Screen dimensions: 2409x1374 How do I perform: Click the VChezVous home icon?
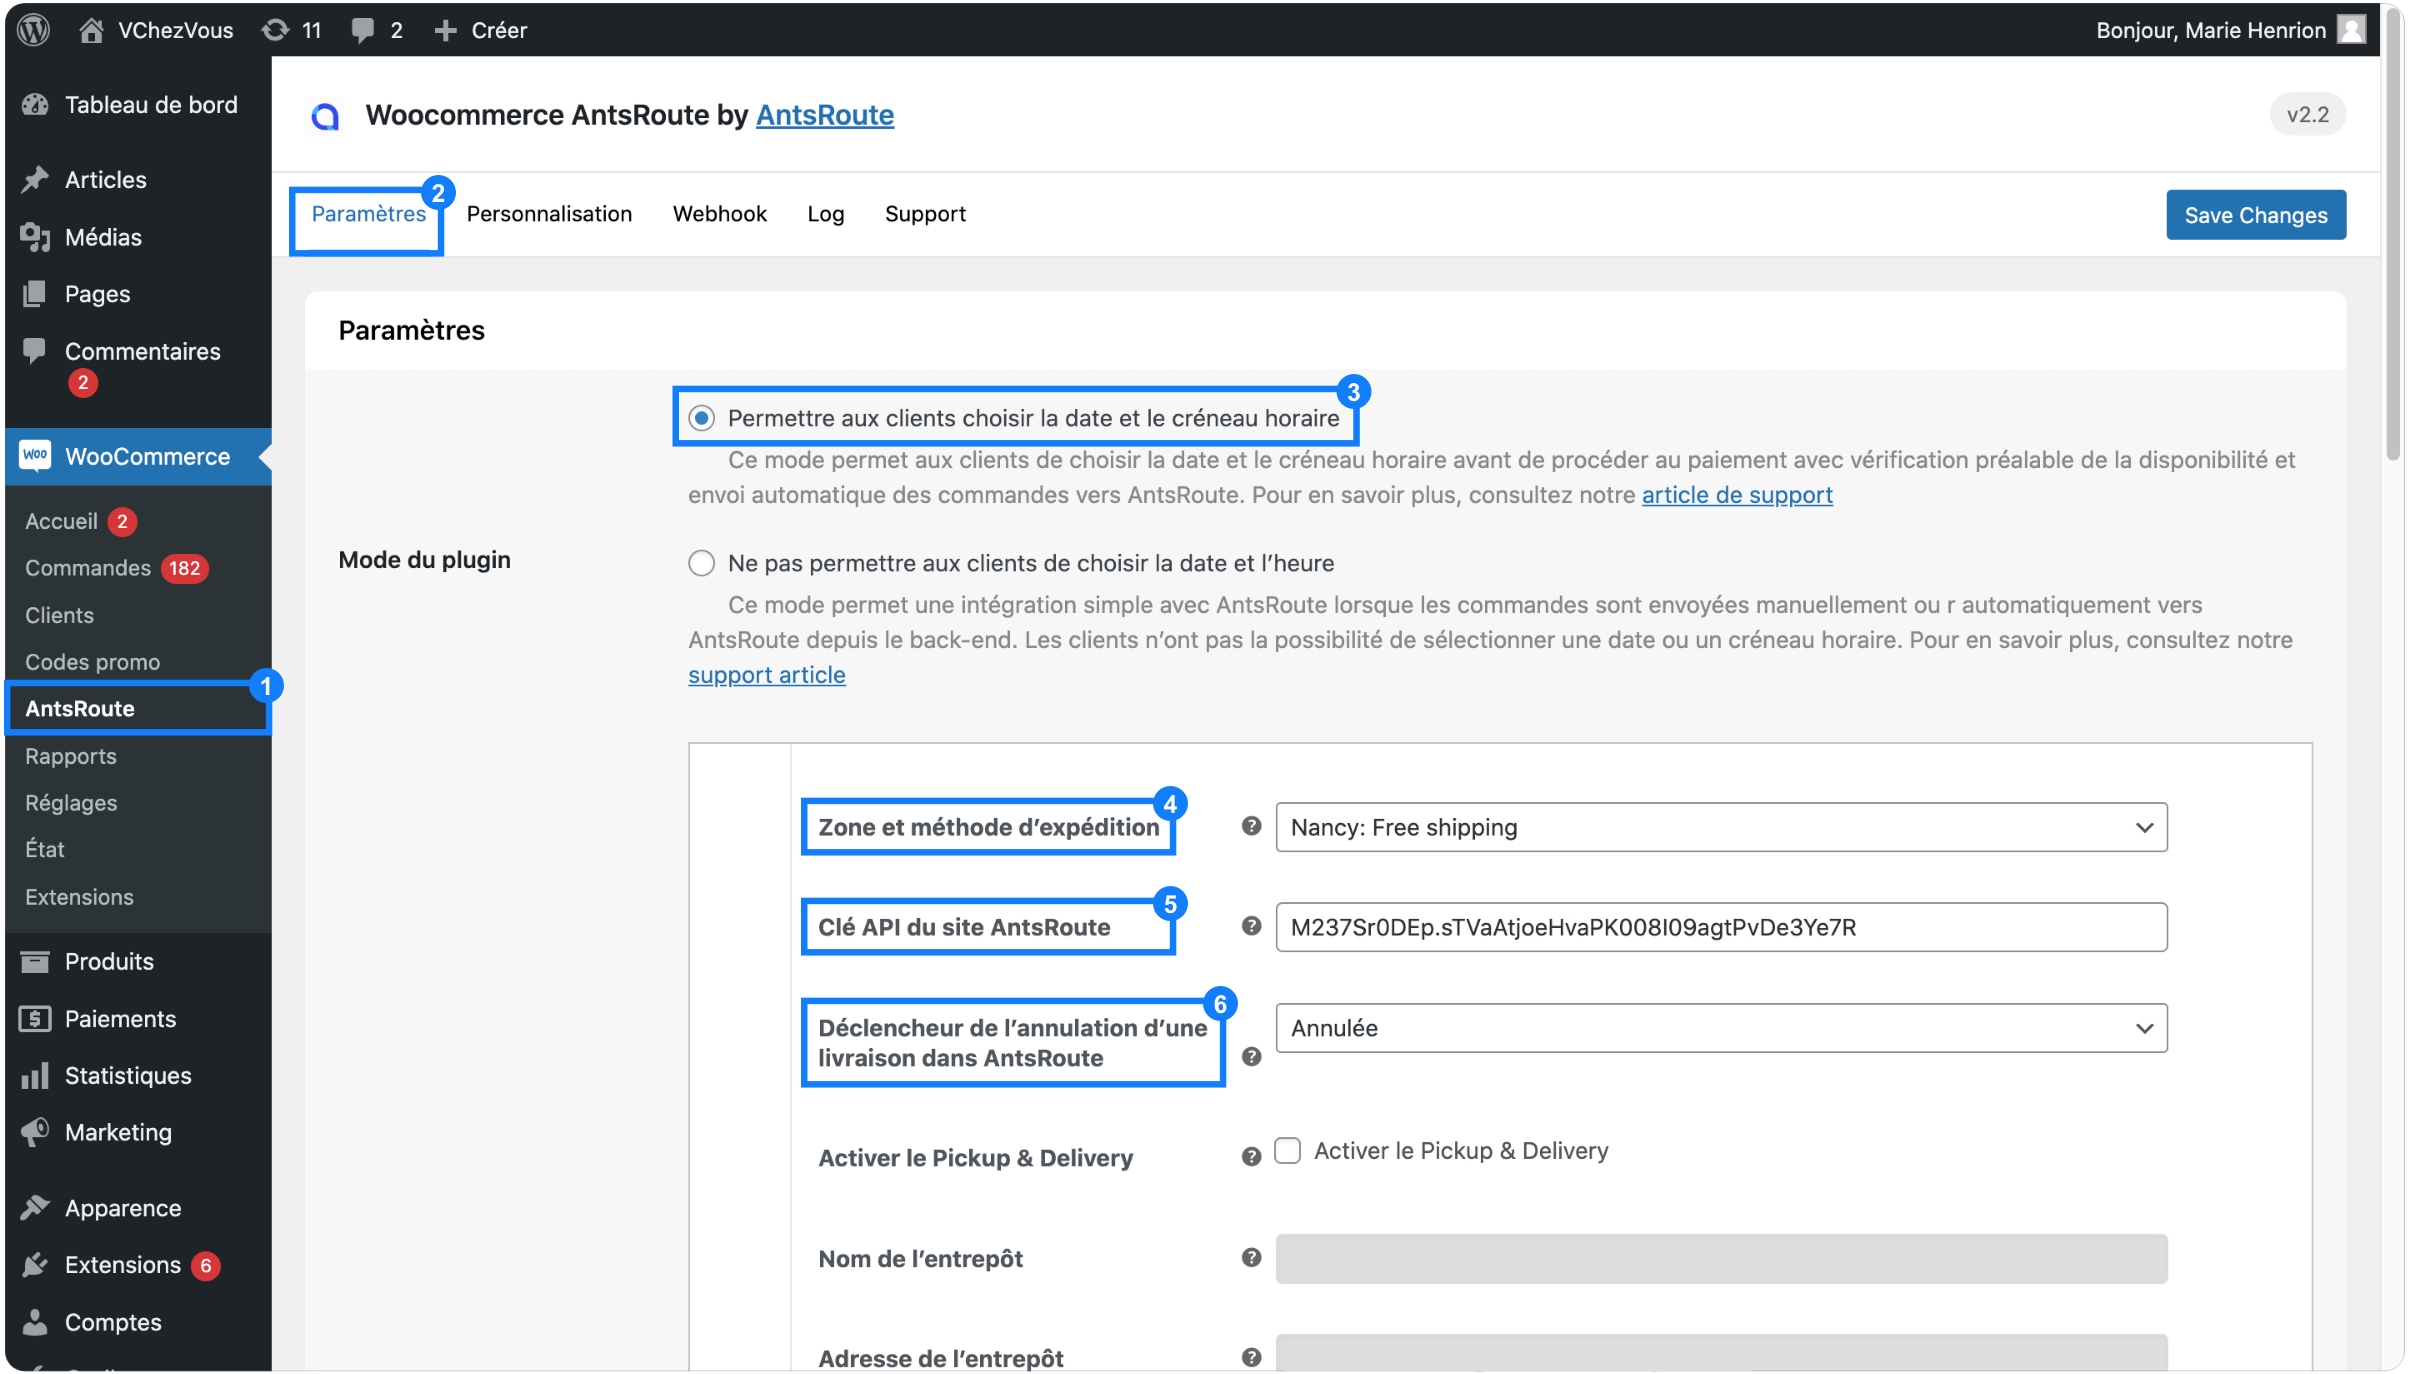click(91, 30)
